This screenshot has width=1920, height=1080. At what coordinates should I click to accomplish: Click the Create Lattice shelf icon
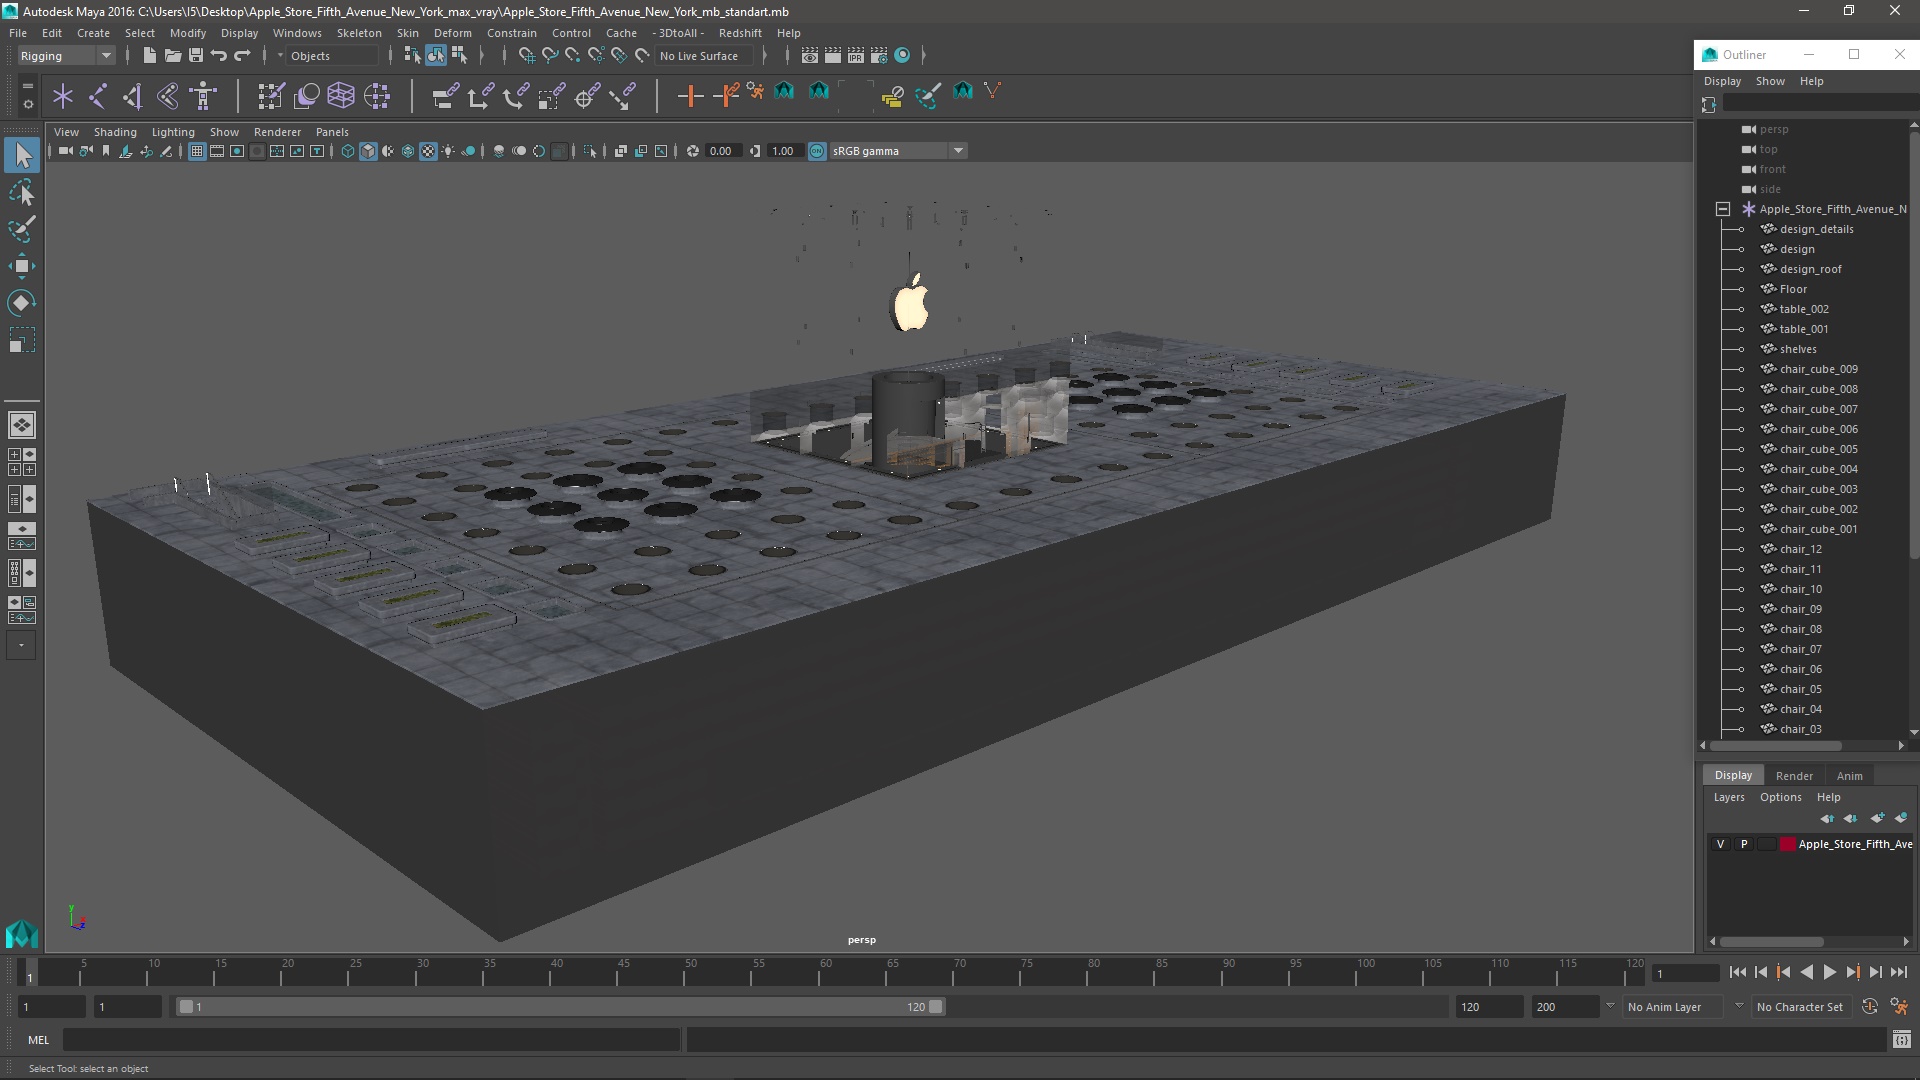click(341, 96)
